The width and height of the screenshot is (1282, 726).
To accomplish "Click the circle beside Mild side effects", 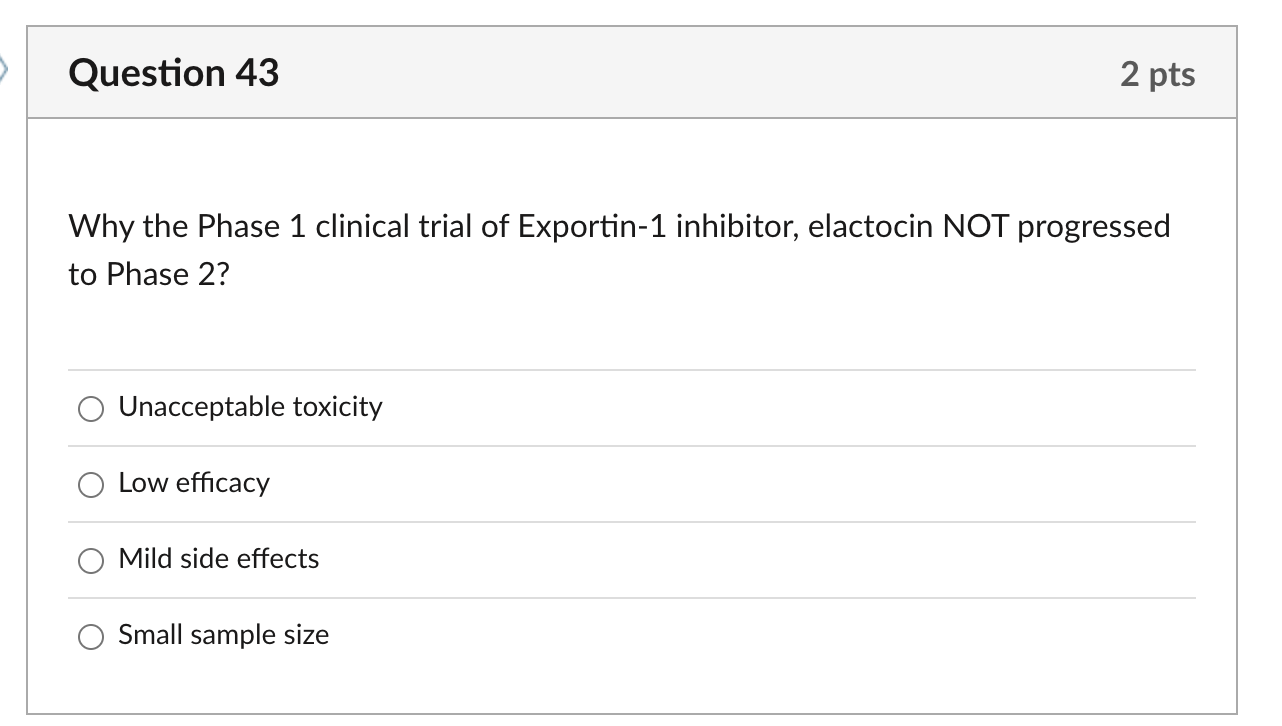I will pos(91,560).
